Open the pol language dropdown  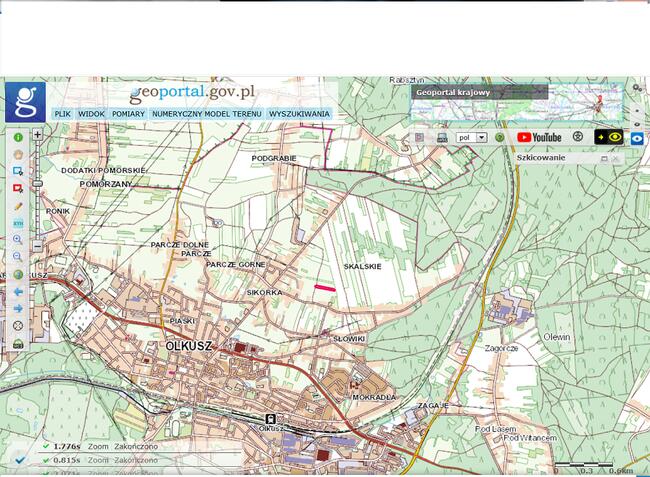471,137
